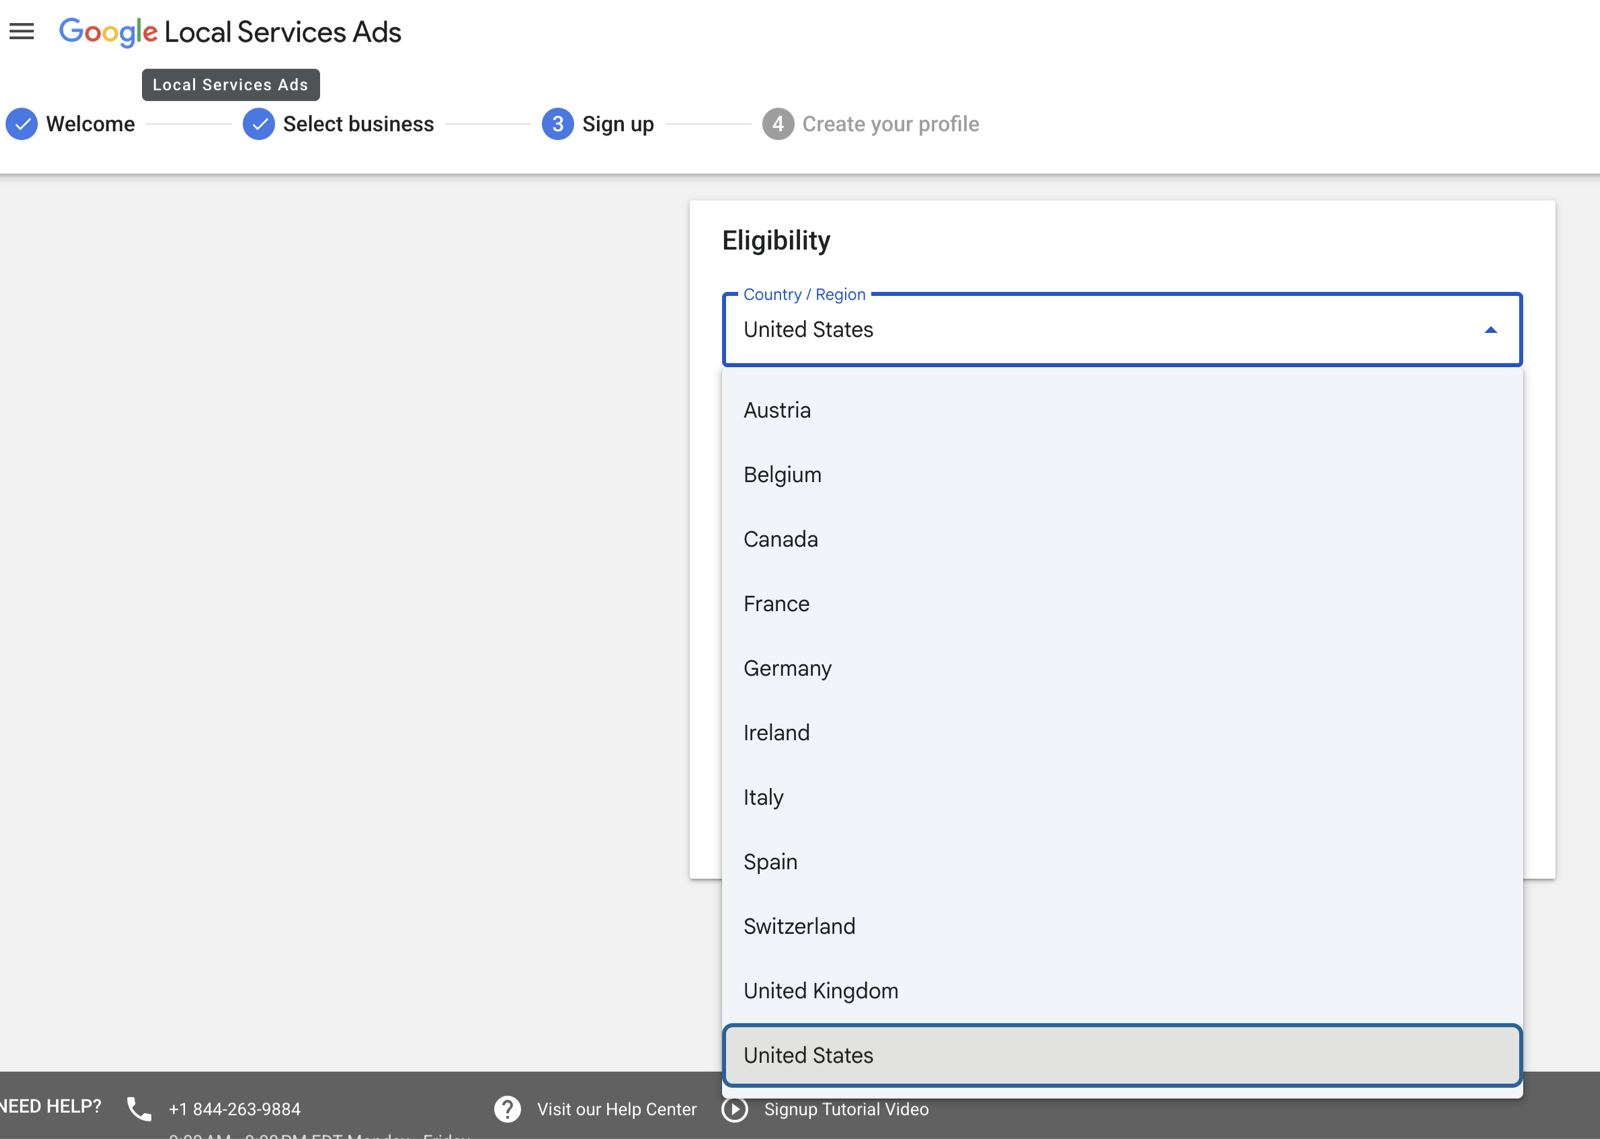Click the Google Local Services Ads logo
Image resolution: width=1600 pixels, height=1139 pixels.
(x=230, y=32)
